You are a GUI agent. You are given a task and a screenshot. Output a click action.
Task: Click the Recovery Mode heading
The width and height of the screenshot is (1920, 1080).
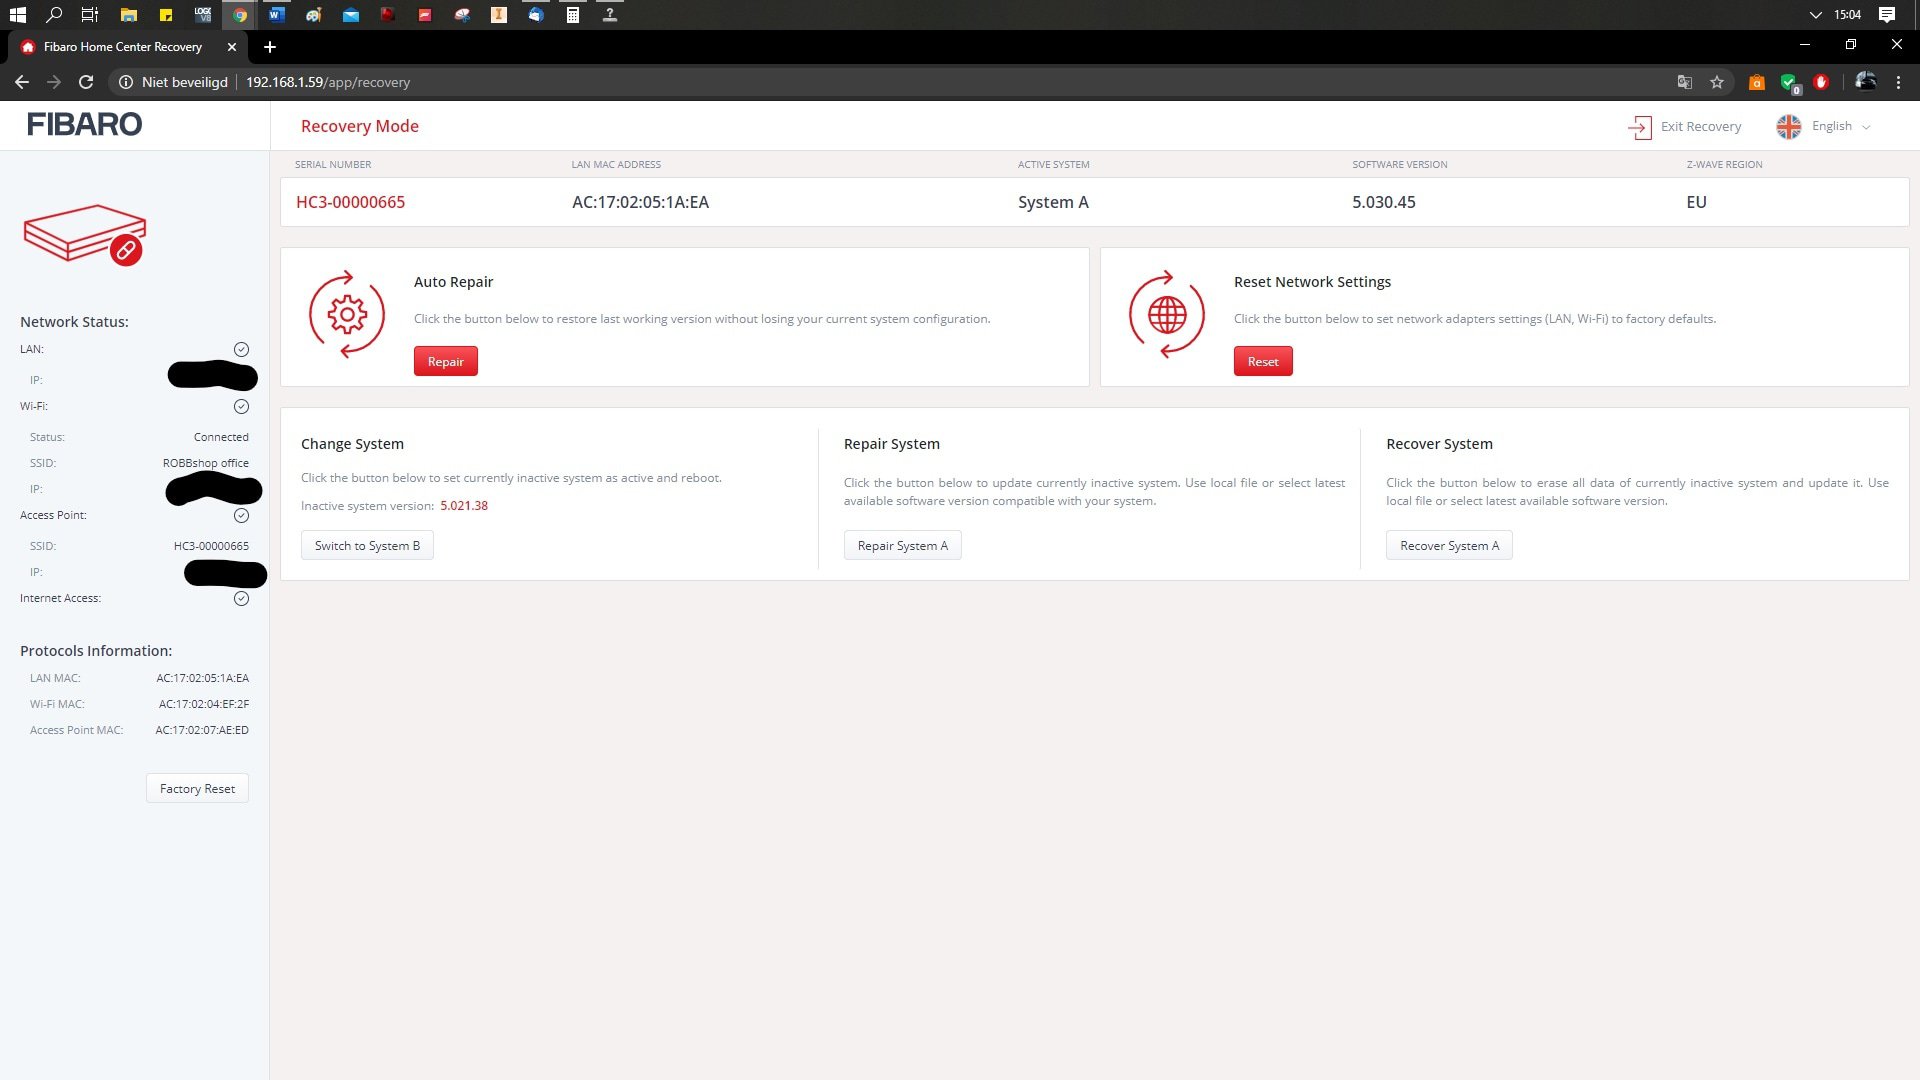360,126
